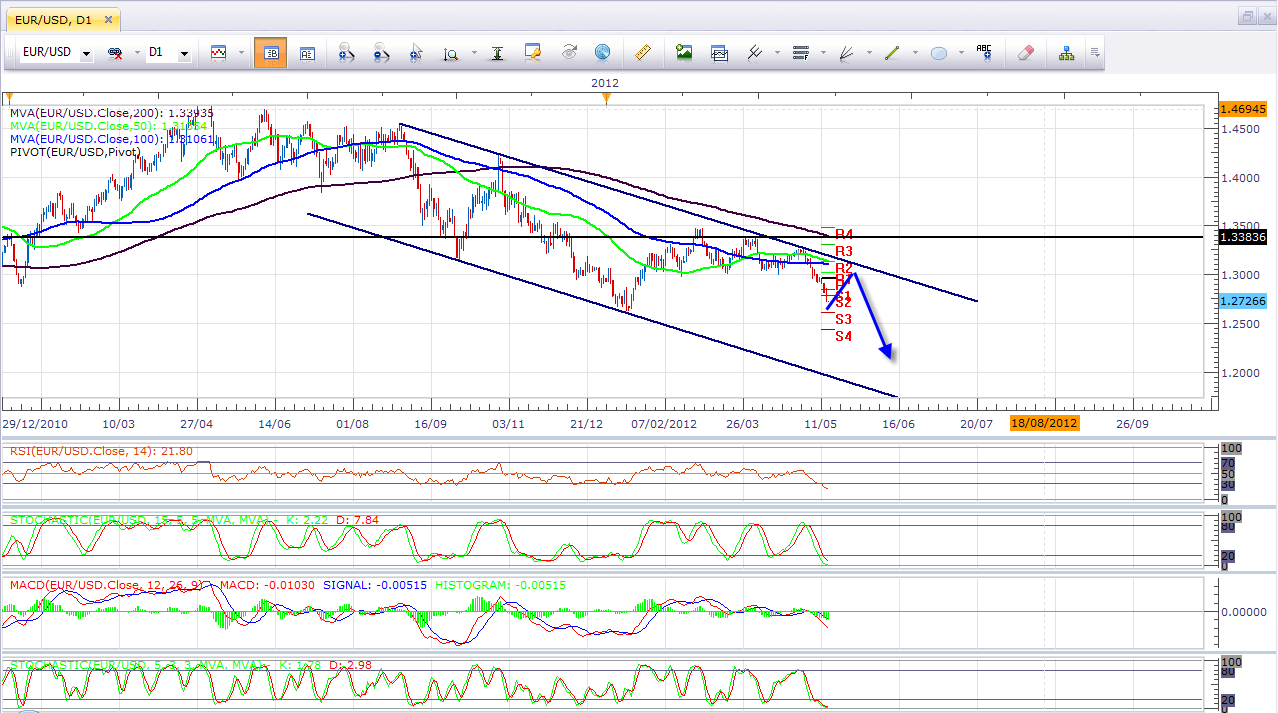The height and width of the screenshot is (713, 1278).
Task: Click the chart type icon
Action: (x=217, y=52)
